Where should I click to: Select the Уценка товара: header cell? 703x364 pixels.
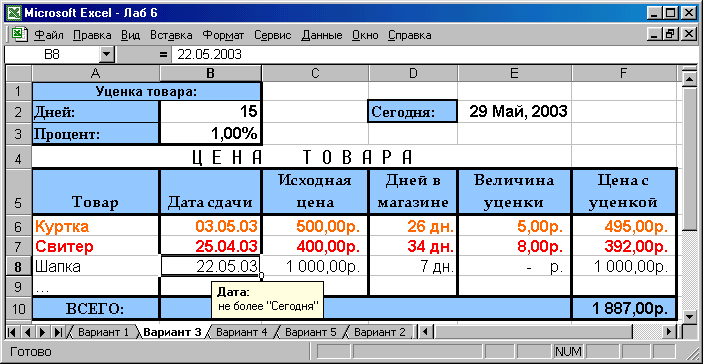point(147,91)
